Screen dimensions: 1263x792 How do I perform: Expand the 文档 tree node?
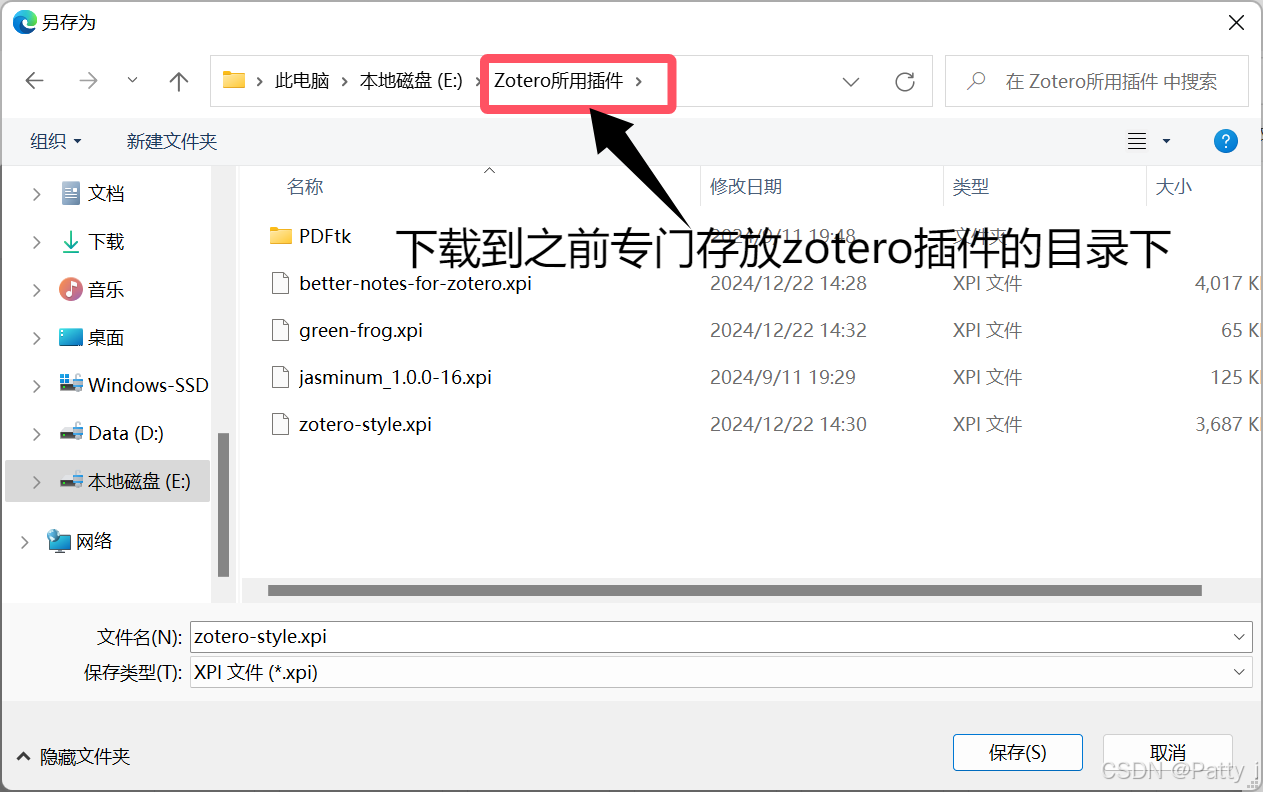[x=37, y=194]
